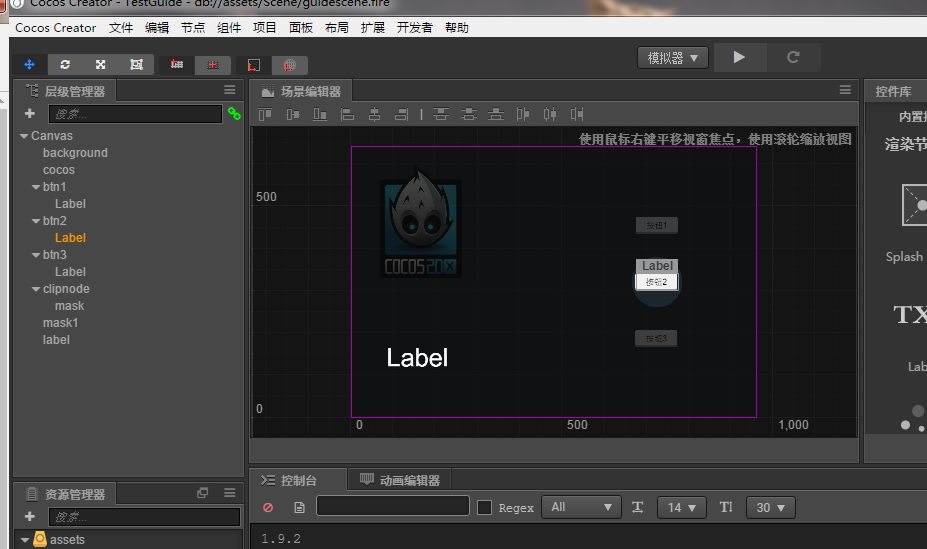Distribute nodes by vertical centers
This screenshot has width=927, height=549.
(x=468, y=114)
